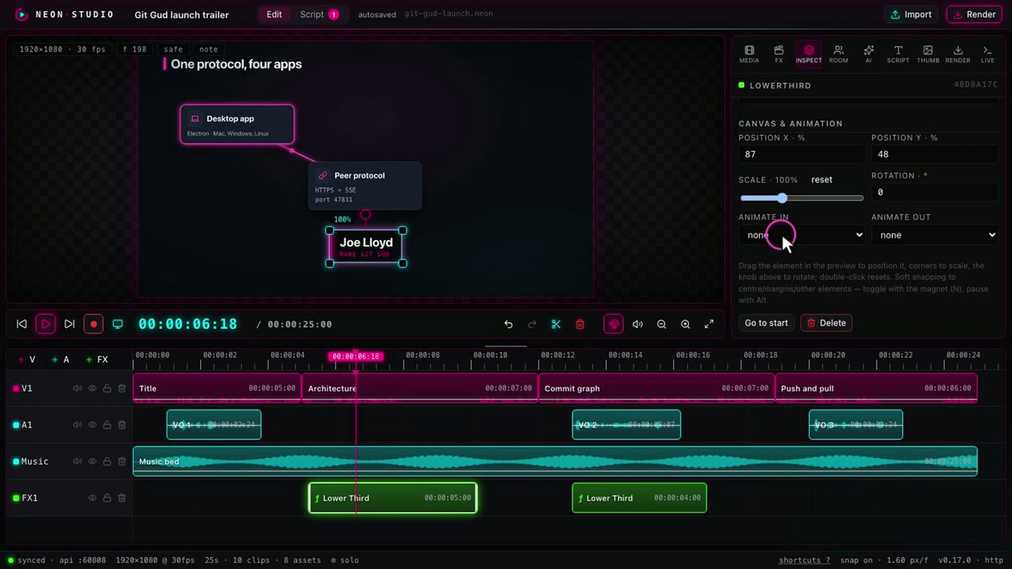This screenshot has height=569, width=1012.
Task: Mute the Music track
Action: pos(77,461)
